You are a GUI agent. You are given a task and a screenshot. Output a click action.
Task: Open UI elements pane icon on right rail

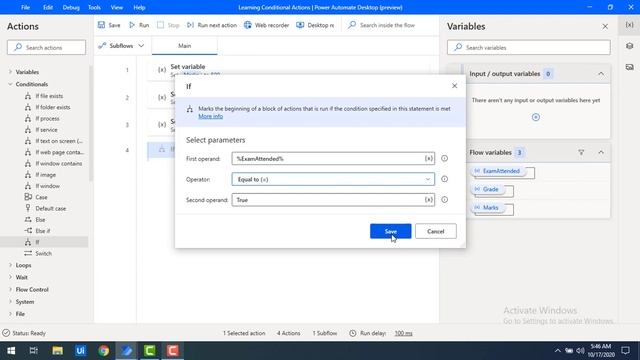tap(629, 46)
